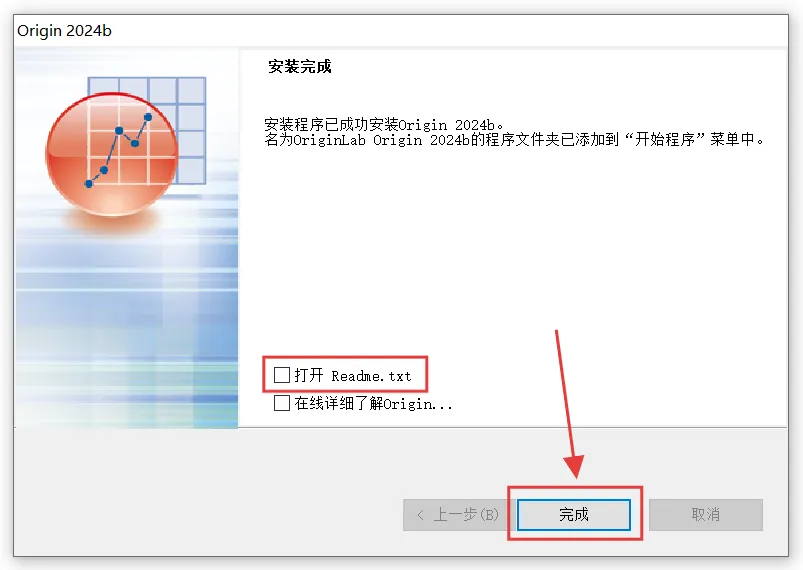Go back with 上一步(B) button

click(459, 515)
